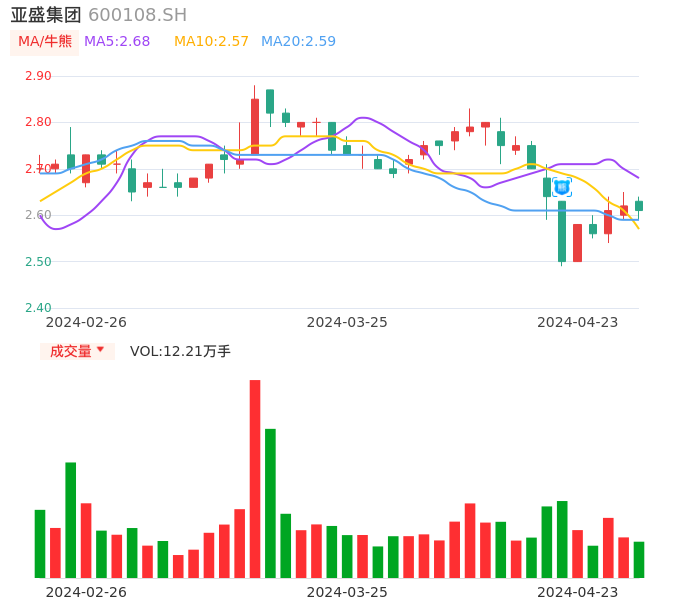Click the red dropdown arrow beside 成交量
This screenshot has width=686, height=606.
point(100,350)
